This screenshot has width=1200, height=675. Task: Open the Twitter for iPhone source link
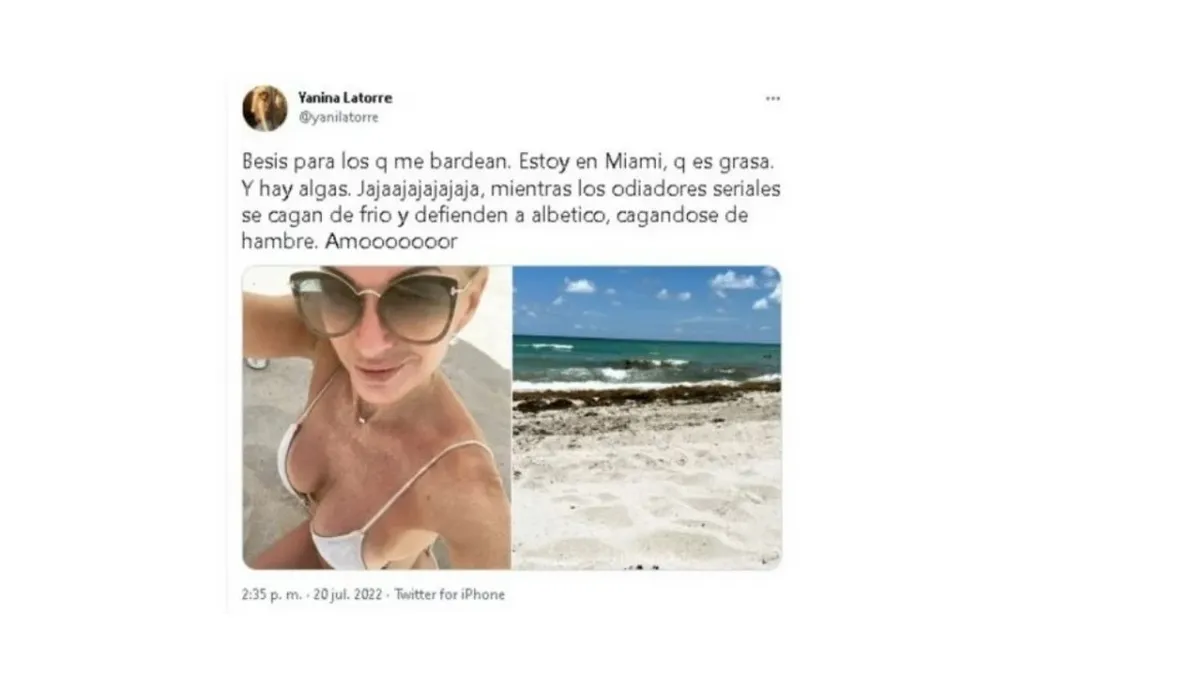point(449,594)
